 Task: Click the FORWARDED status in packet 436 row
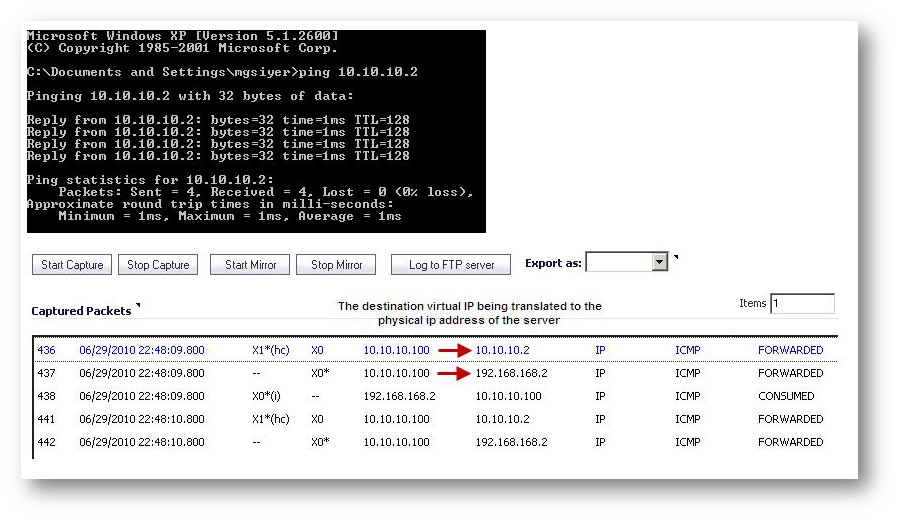tap(790, 351)
